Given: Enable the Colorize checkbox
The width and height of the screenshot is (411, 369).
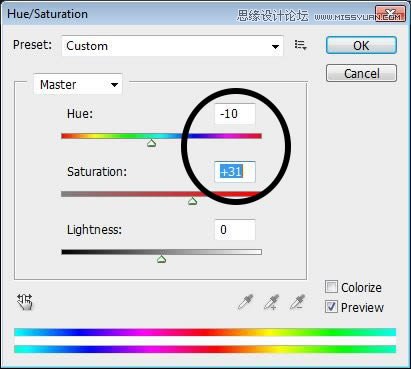Looking at the screenshot, I should pos(331,287).
